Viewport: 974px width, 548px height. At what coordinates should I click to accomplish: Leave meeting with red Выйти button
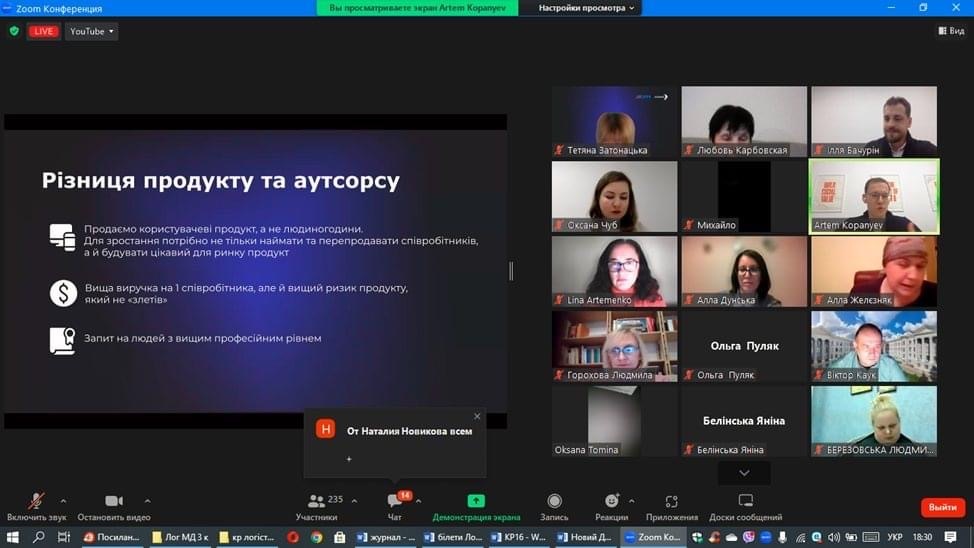point(942,507)
